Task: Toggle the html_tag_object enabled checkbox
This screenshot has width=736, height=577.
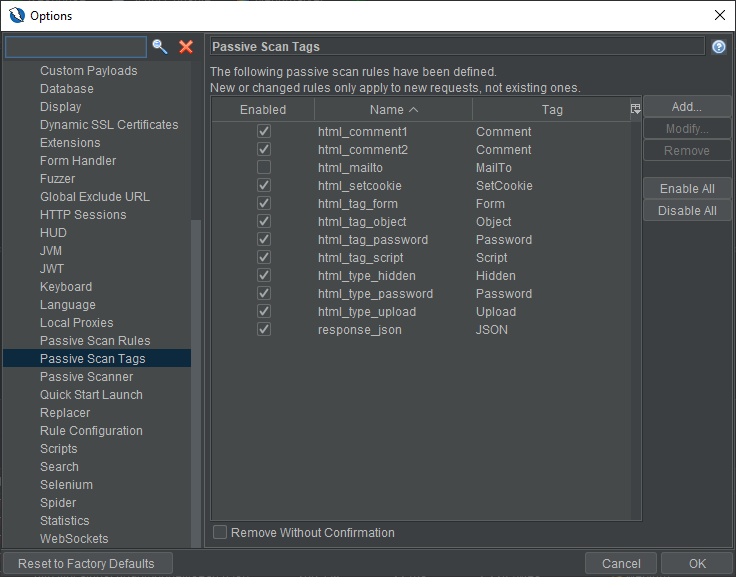Action: (x=264, y=222)
